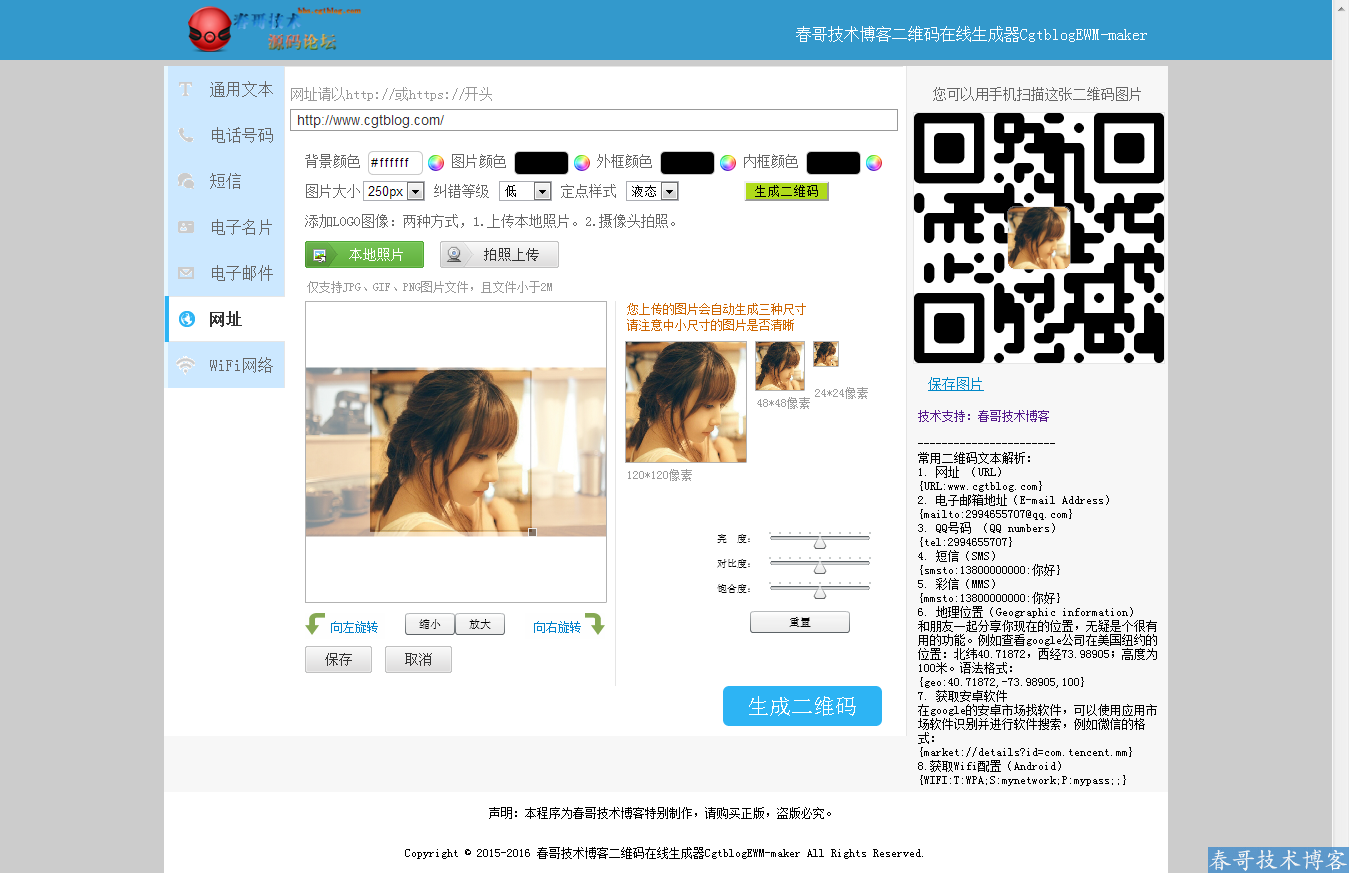Click the browser vertical scrollbar
Screen dimensions: 1349x873
click(x=1340, y=436)
